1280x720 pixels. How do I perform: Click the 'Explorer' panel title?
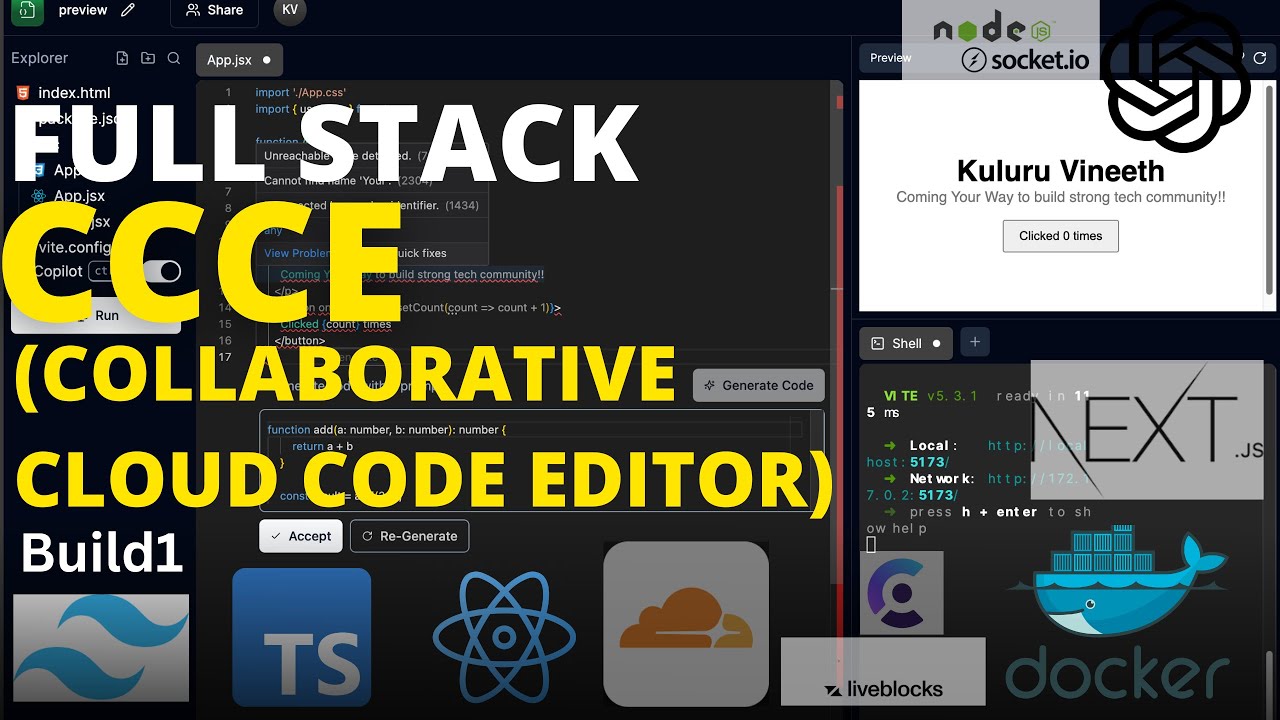point(40,58)
